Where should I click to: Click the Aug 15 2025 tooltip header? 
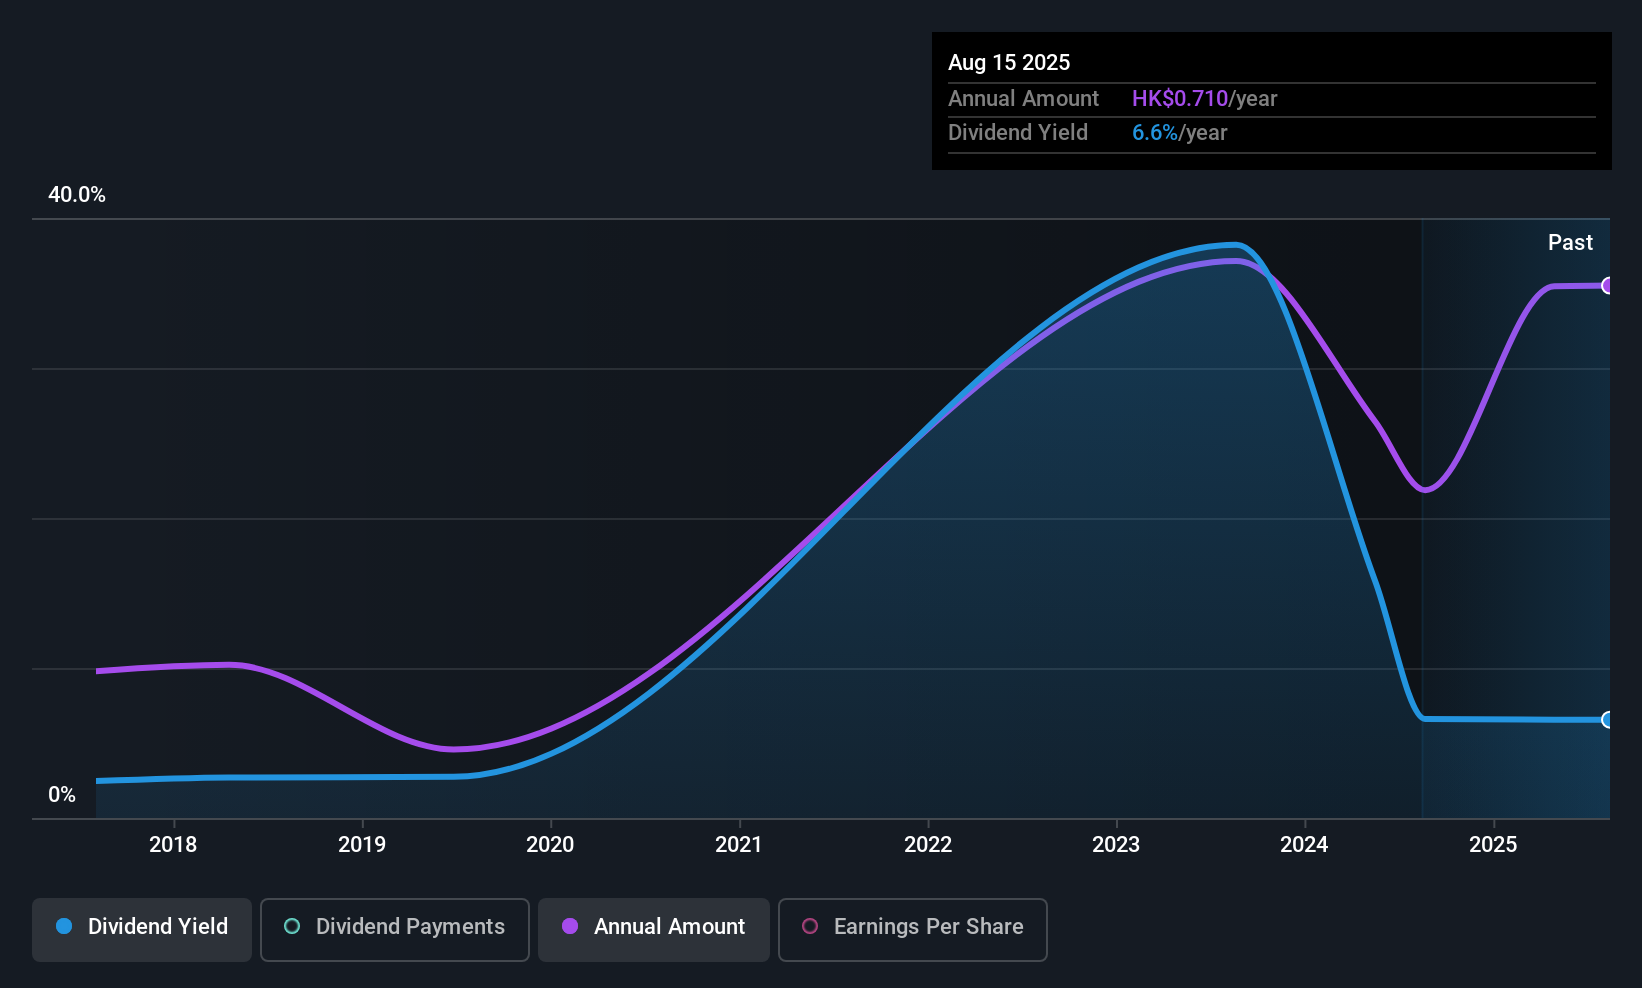tap(1009, 62)
